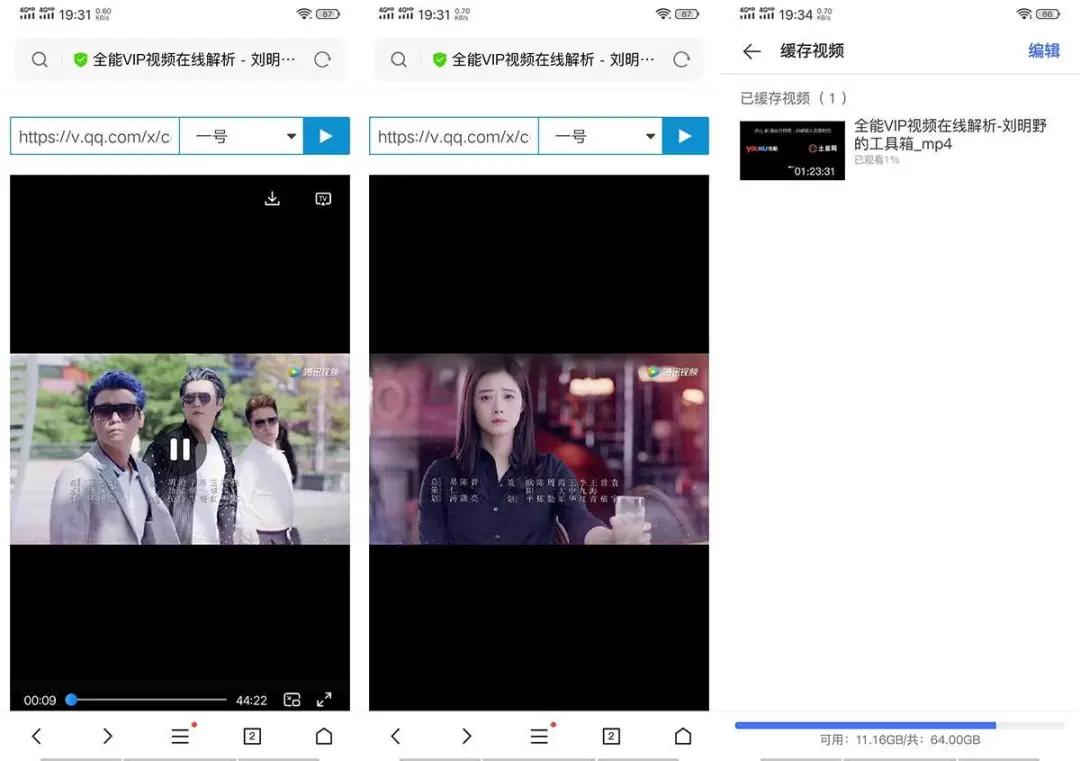Open browser menu icon with red dot
The image size is (1080, 761).
pyautogui.click(x=180, y=735)
